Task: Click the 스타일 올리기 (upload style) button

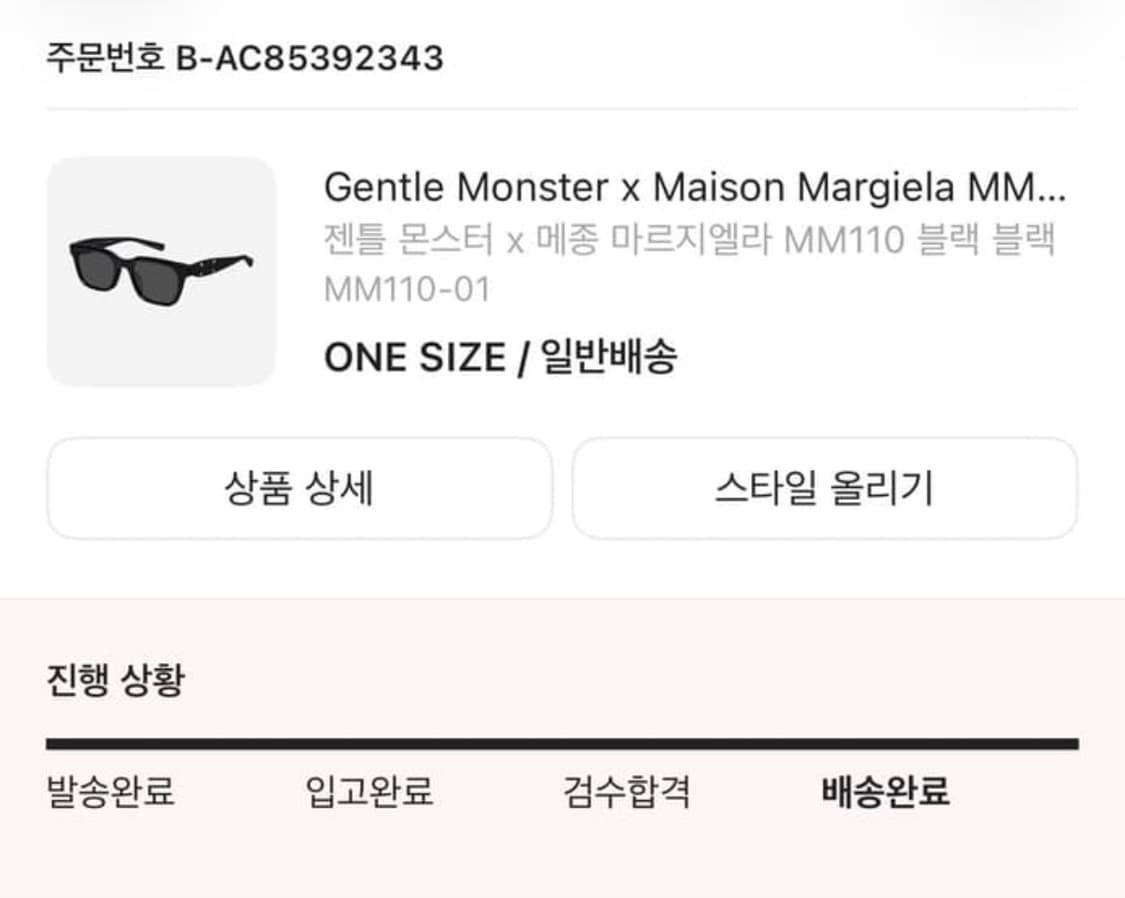Action: coord(823,488)
